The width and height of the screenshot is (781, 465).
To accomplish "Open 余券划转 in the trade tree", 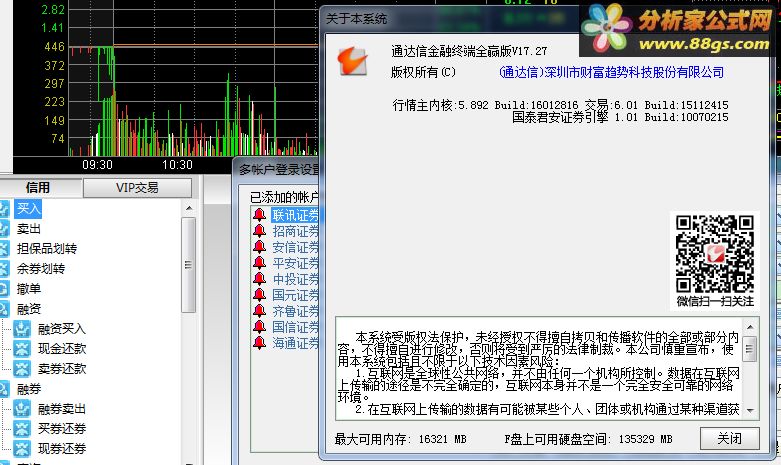I will tap(41, 268).
